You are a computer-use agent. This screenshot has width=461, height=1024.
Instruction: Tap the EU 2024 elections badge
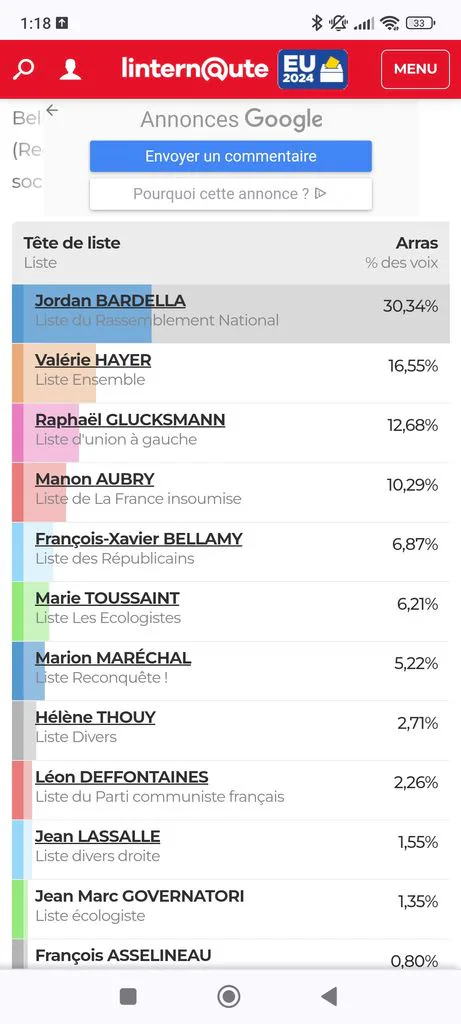click(313, 69)
